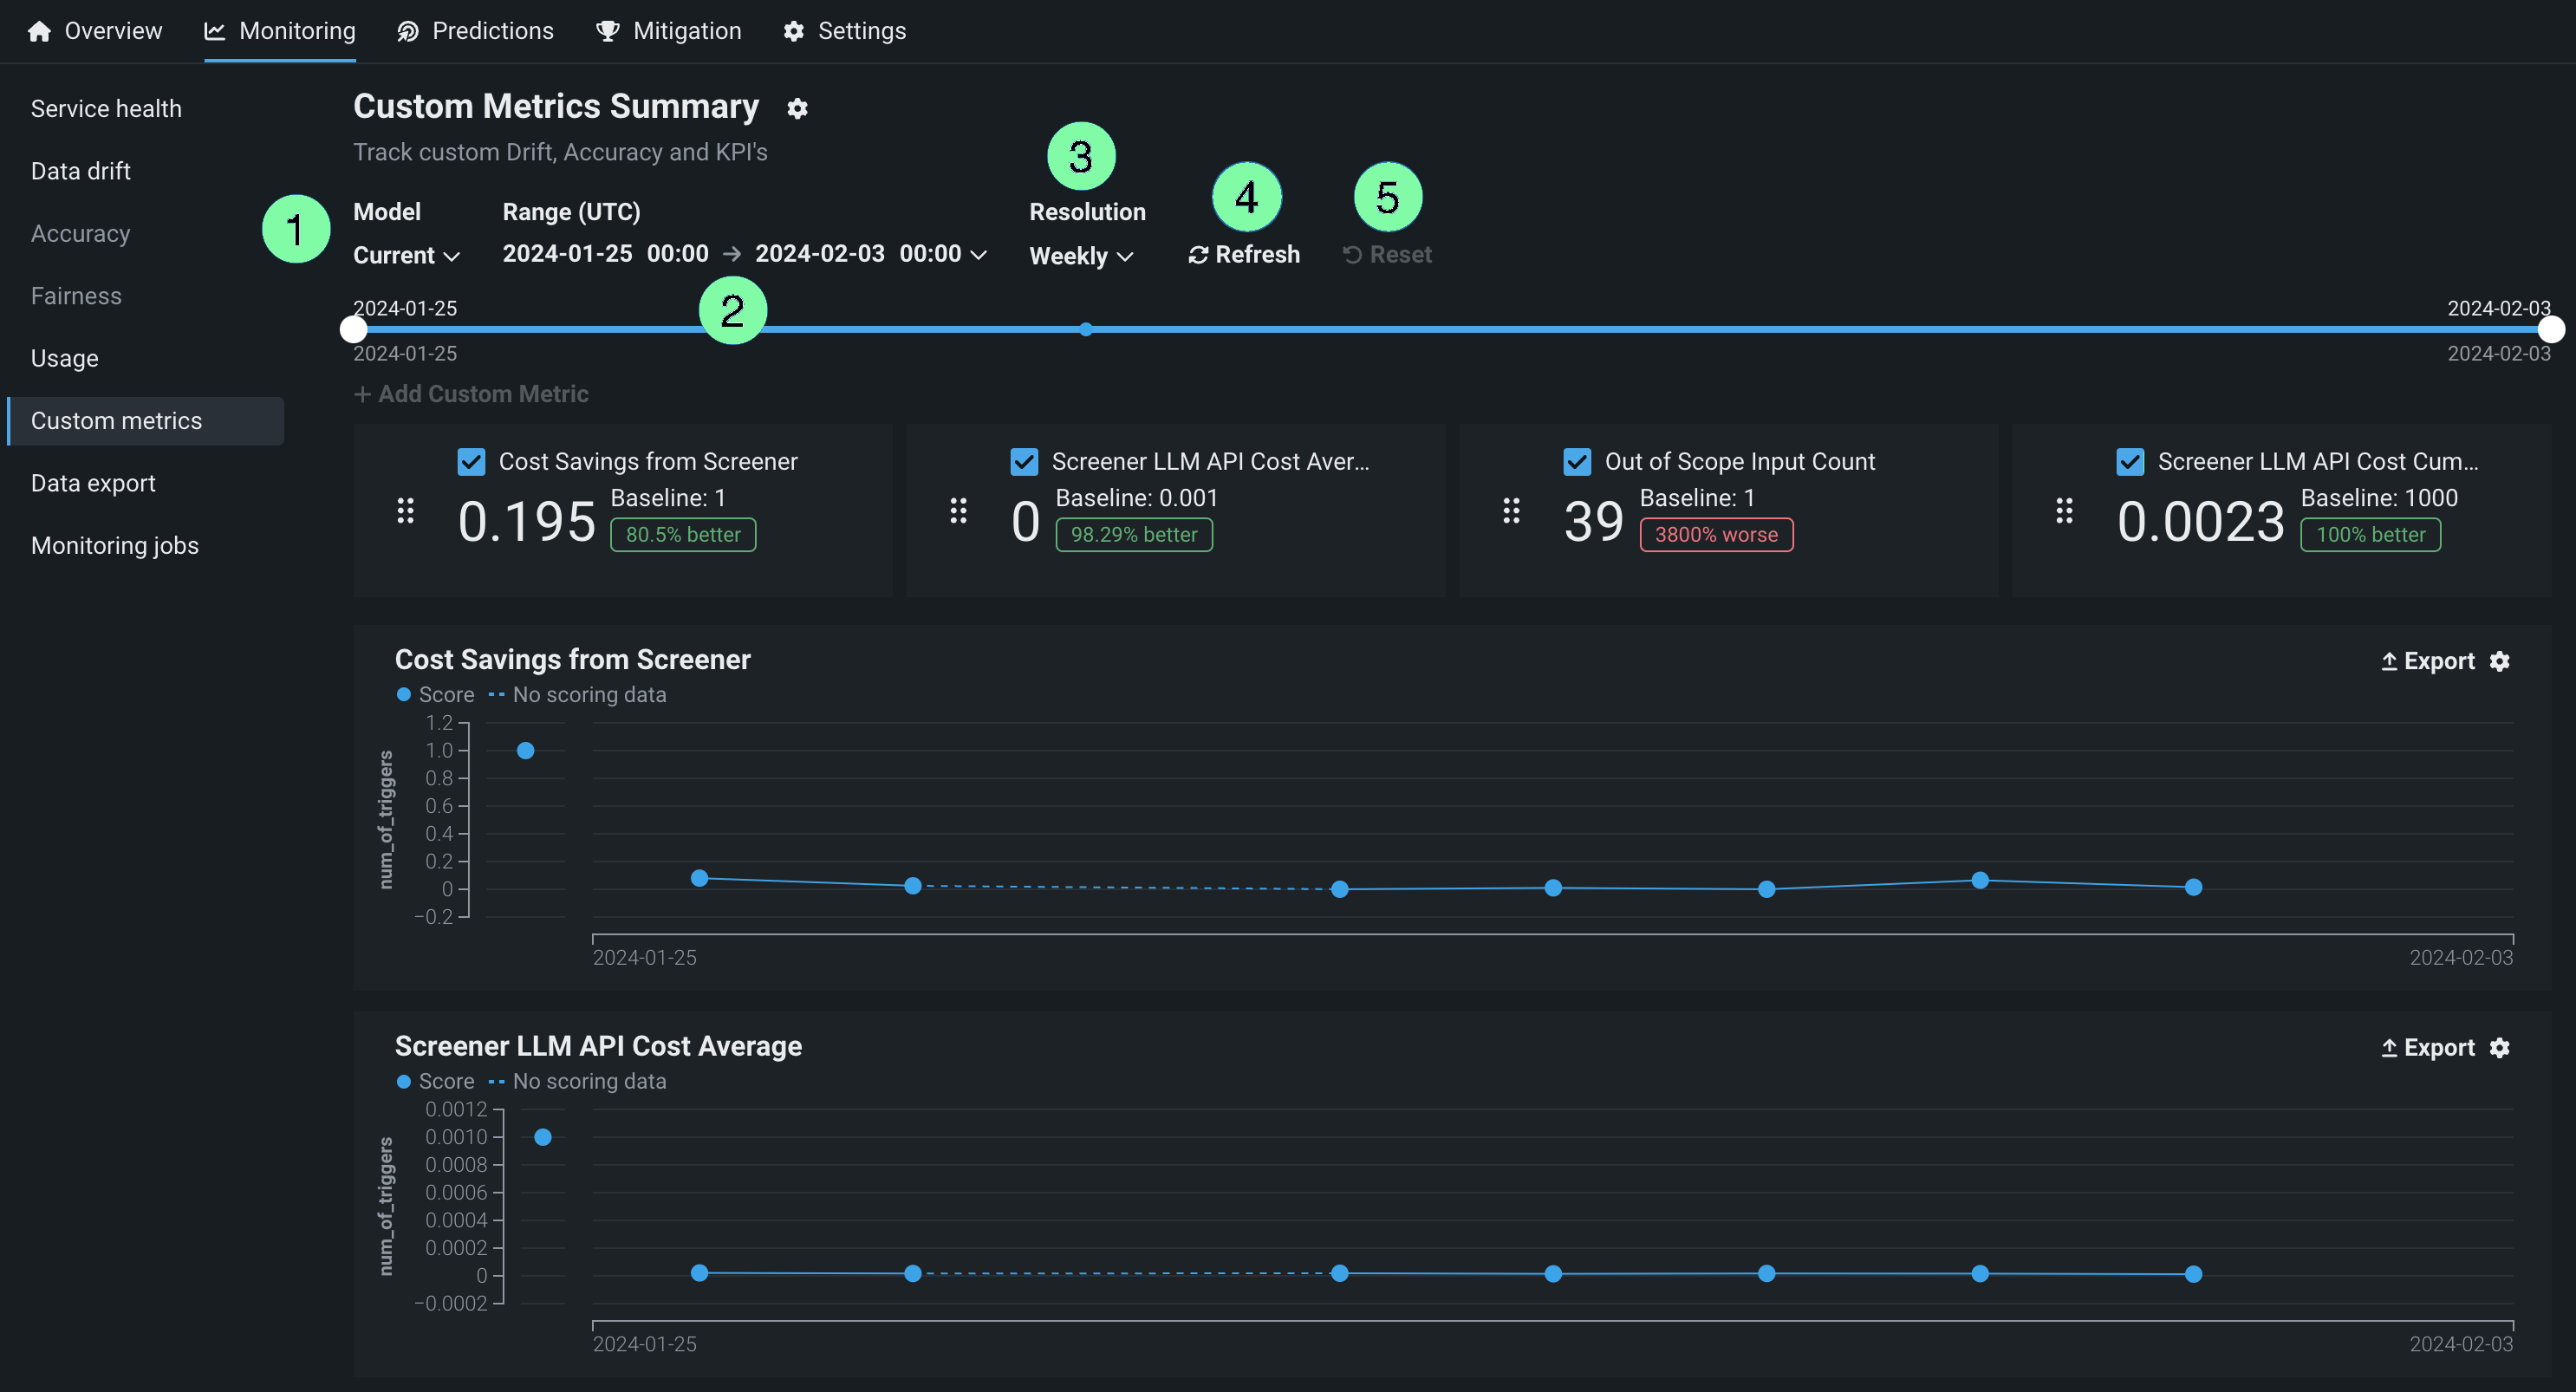
Task: Uncheck Out of Scope Input Count checkbox
Action: [x=1577, y=461]
